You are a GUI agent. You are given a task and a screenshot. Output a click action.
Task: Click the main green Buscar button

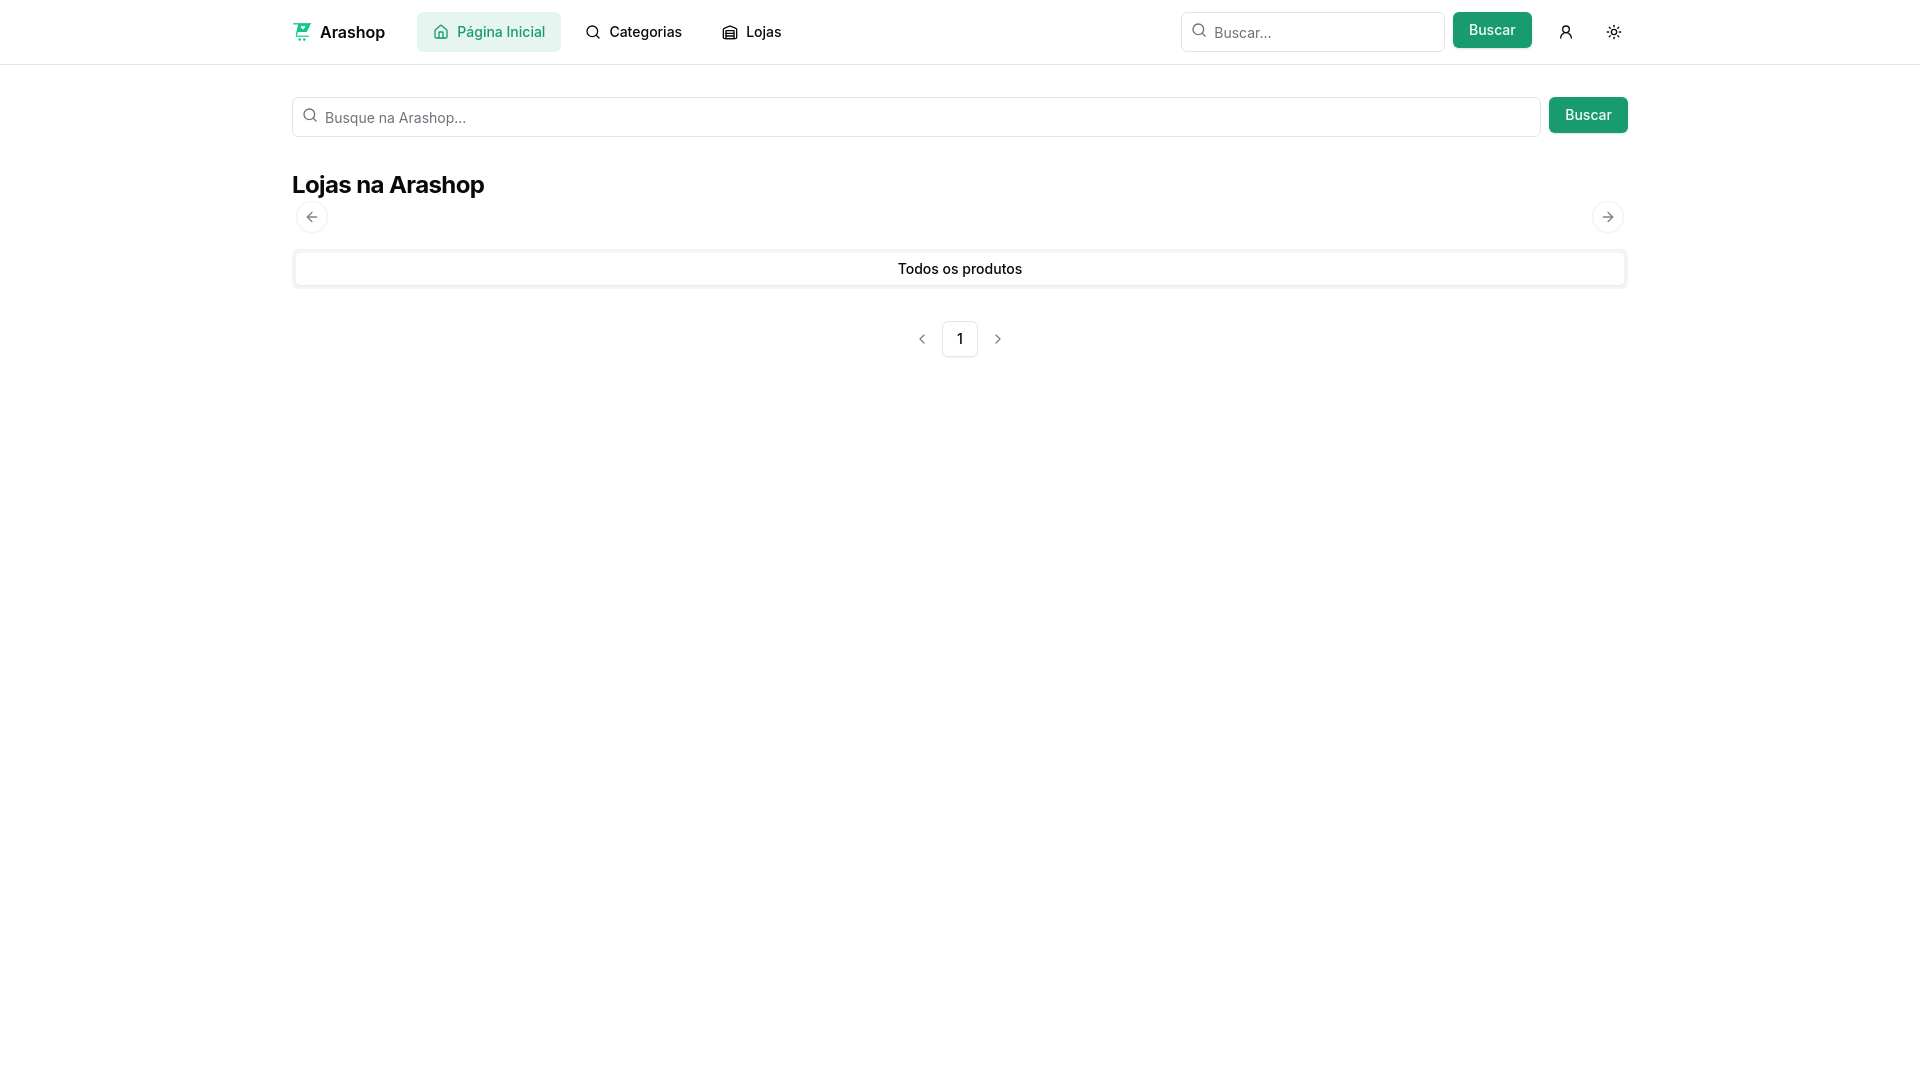[1588, 115]
